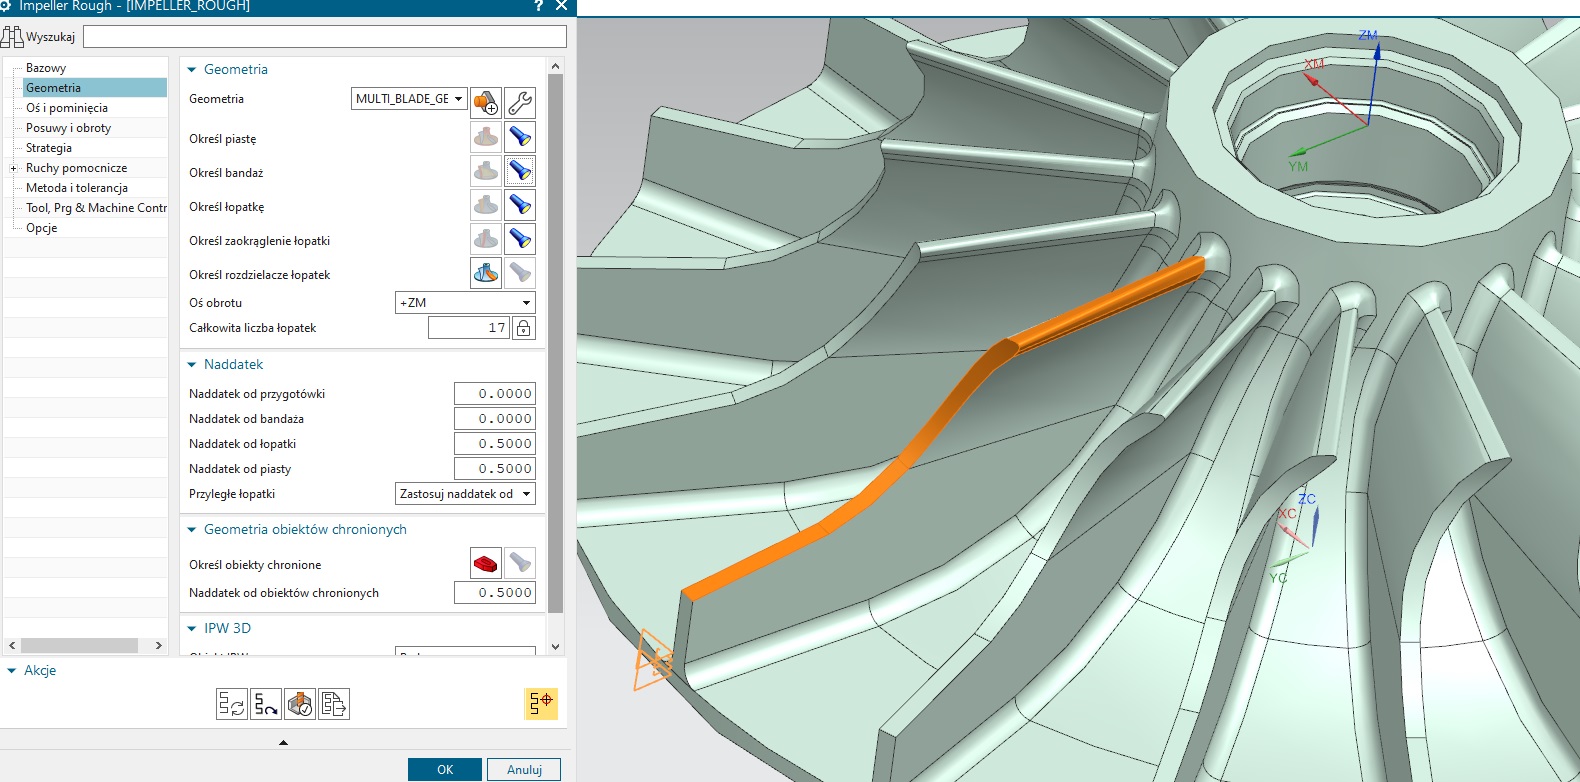Expand the Ruchy pomocnicze tree node

[14, 168]
